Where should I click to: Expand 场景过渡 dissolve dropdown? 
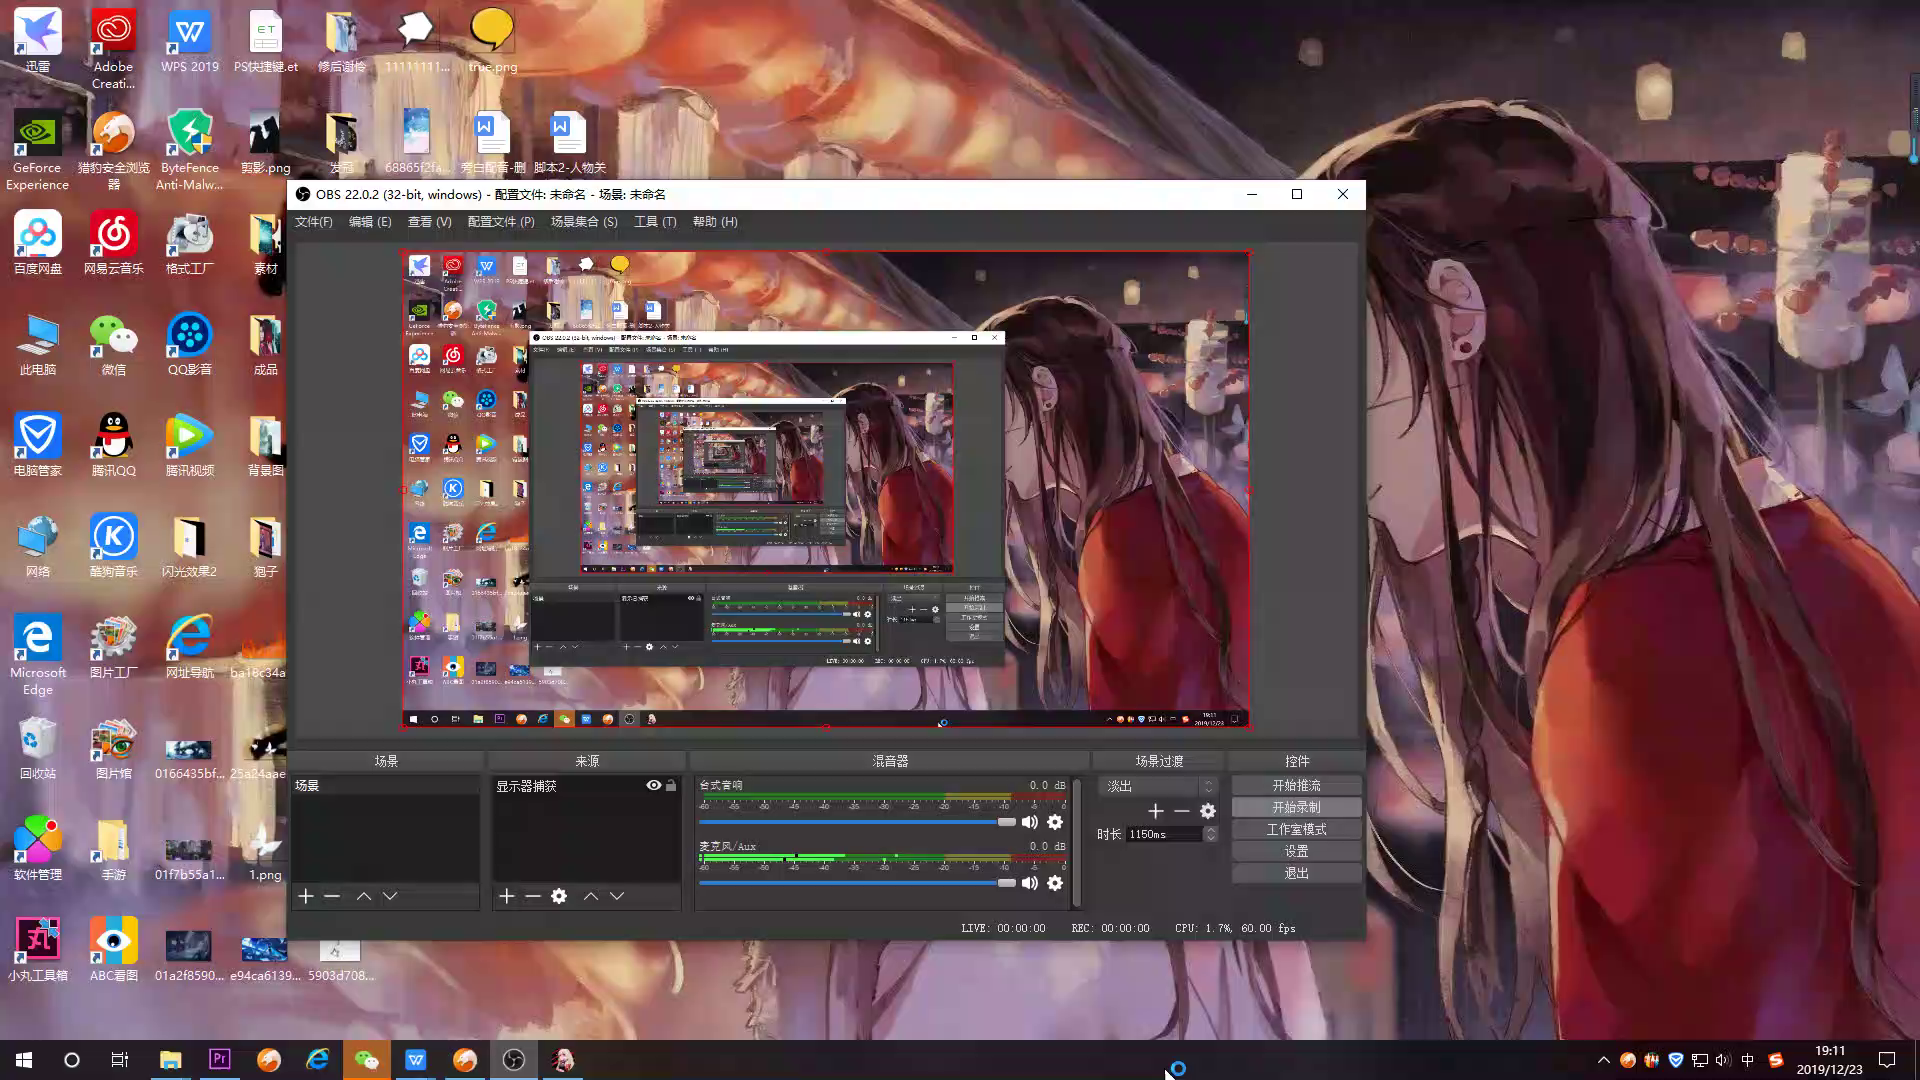pyautogui.click(x=1211, y=786)
